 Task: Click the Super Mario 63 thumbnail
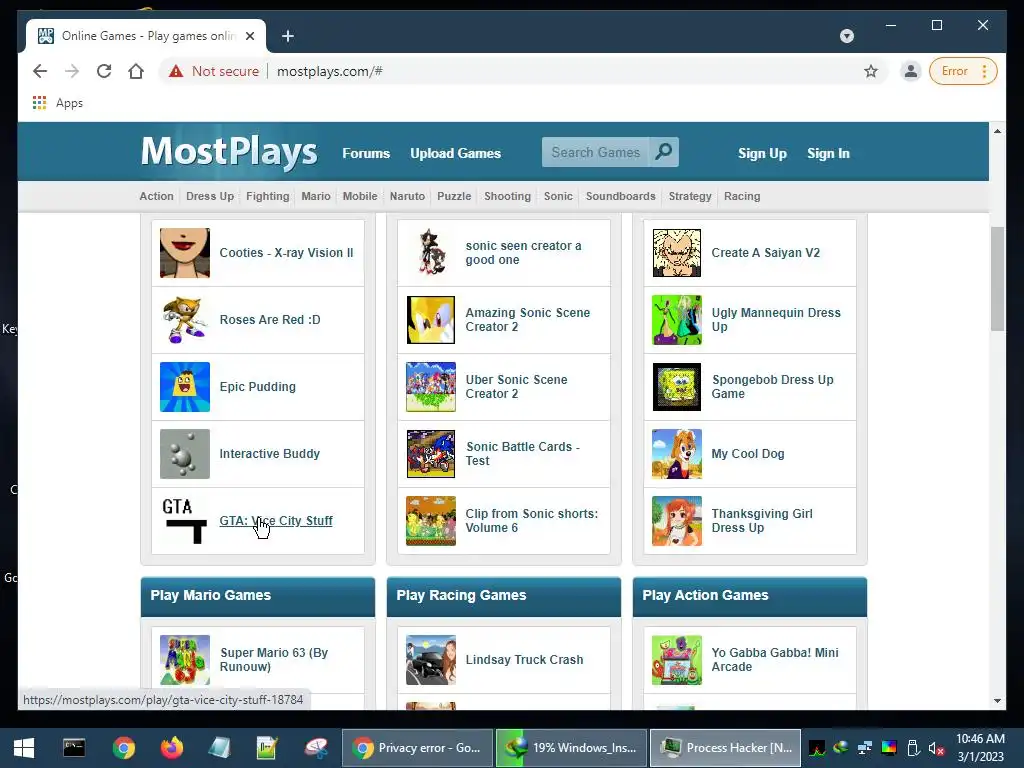pyautogui.click(x=185, y=660)
